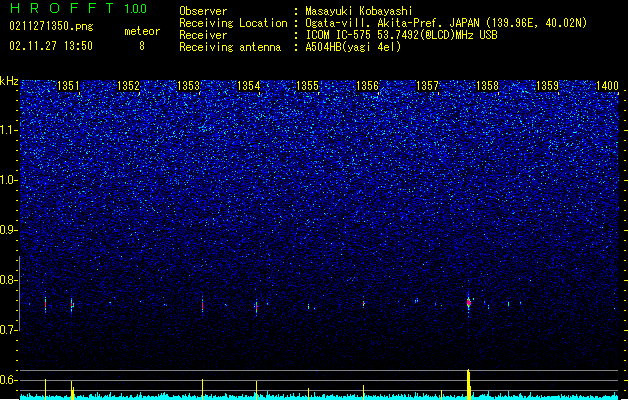Click the Receiver field label

[x=203, y=35]
